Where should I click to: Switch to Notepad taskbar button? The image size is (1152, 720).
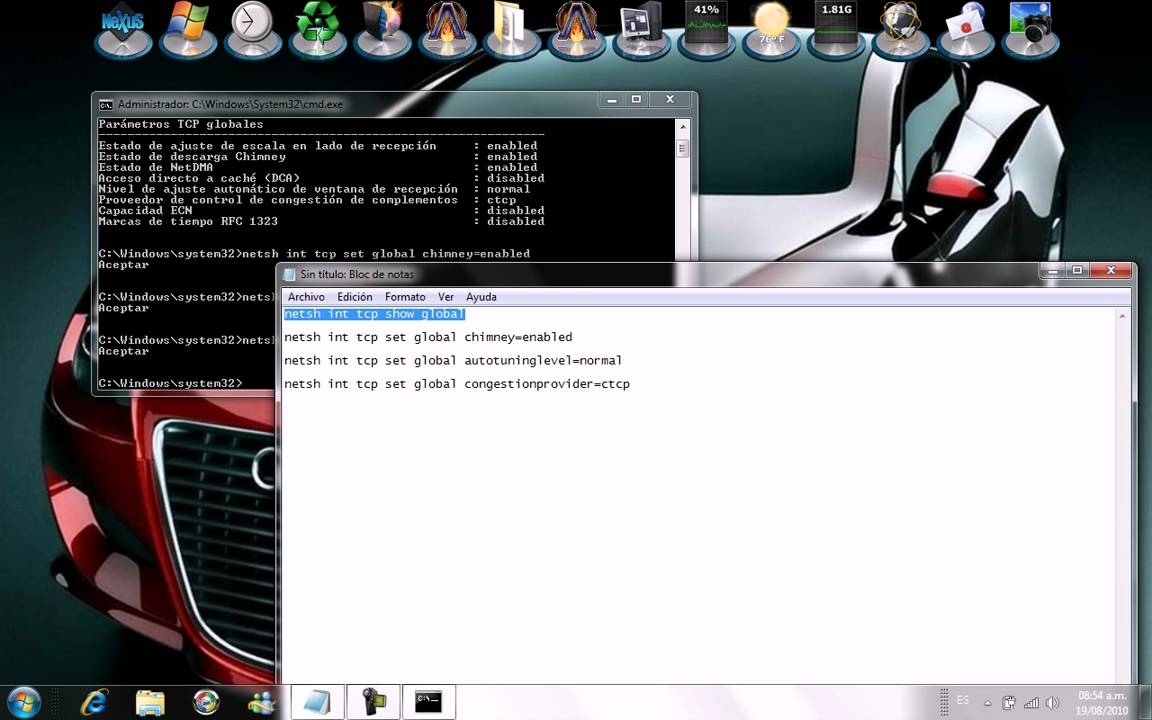tap(317, 702)
